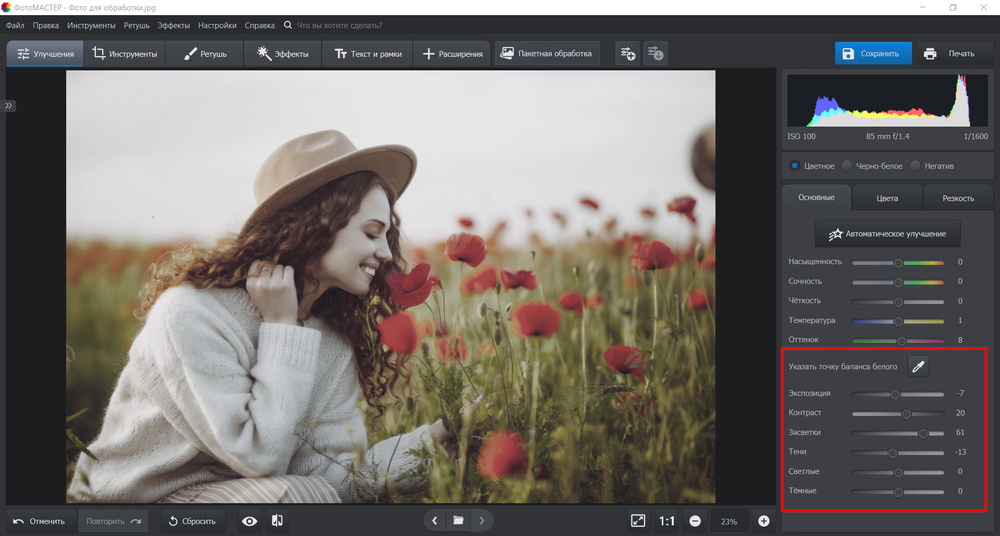Click the white balance eyedropper icon
The width and height of the screenshot is (1000, 536).
pyautogui.click(x=918, y=367)
